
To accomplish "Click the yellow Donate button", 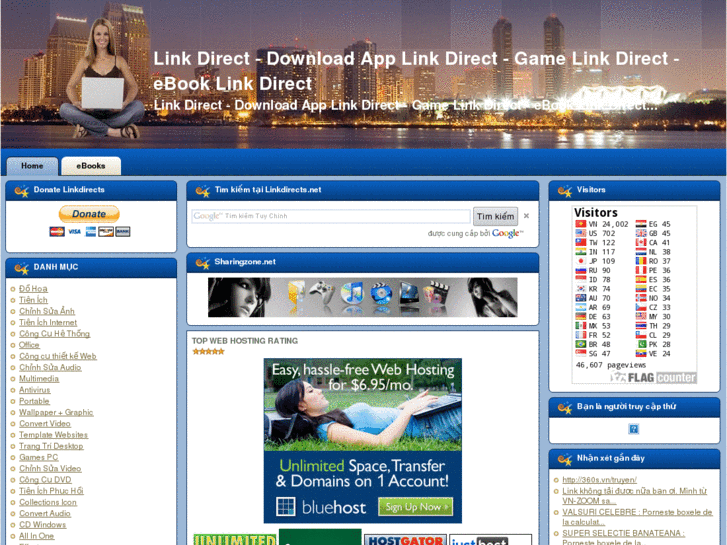I will [x=89, y=214].
